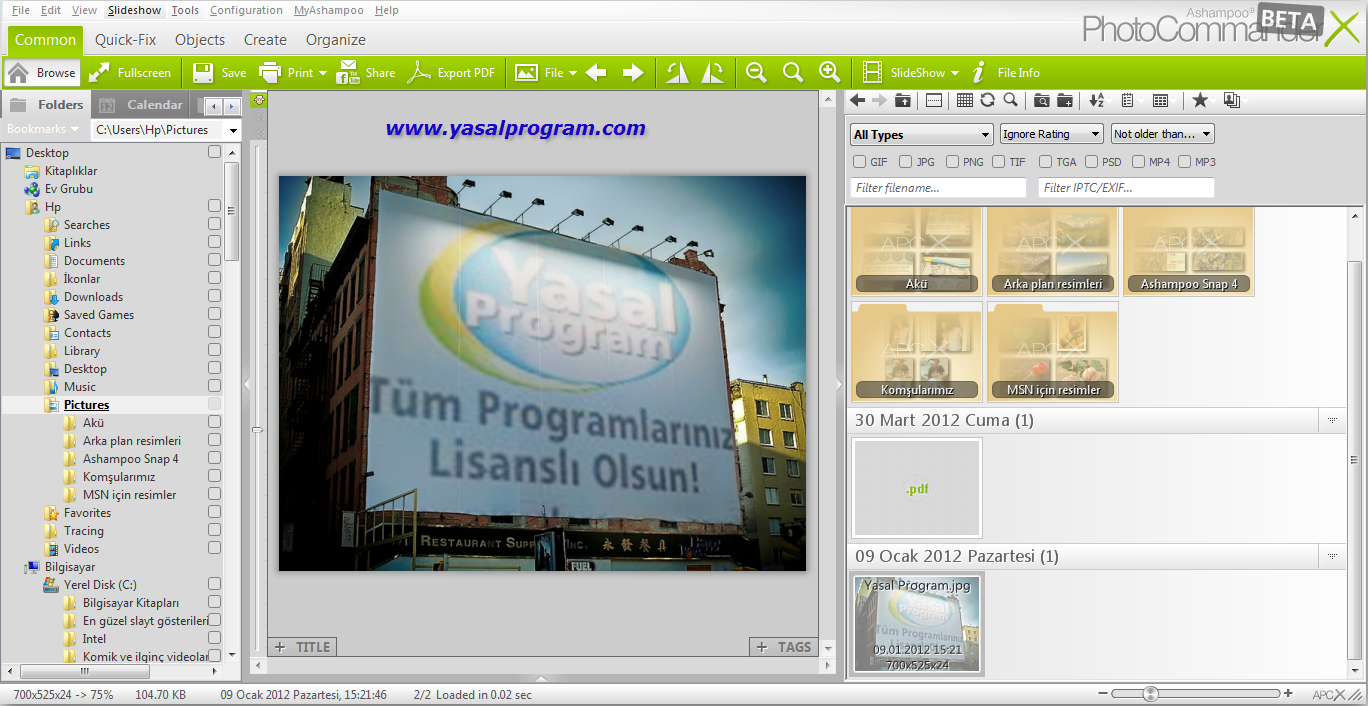Click the zoom slider handle in status bar
This screenshot has width=1368, height=706.
[1151, 693]
